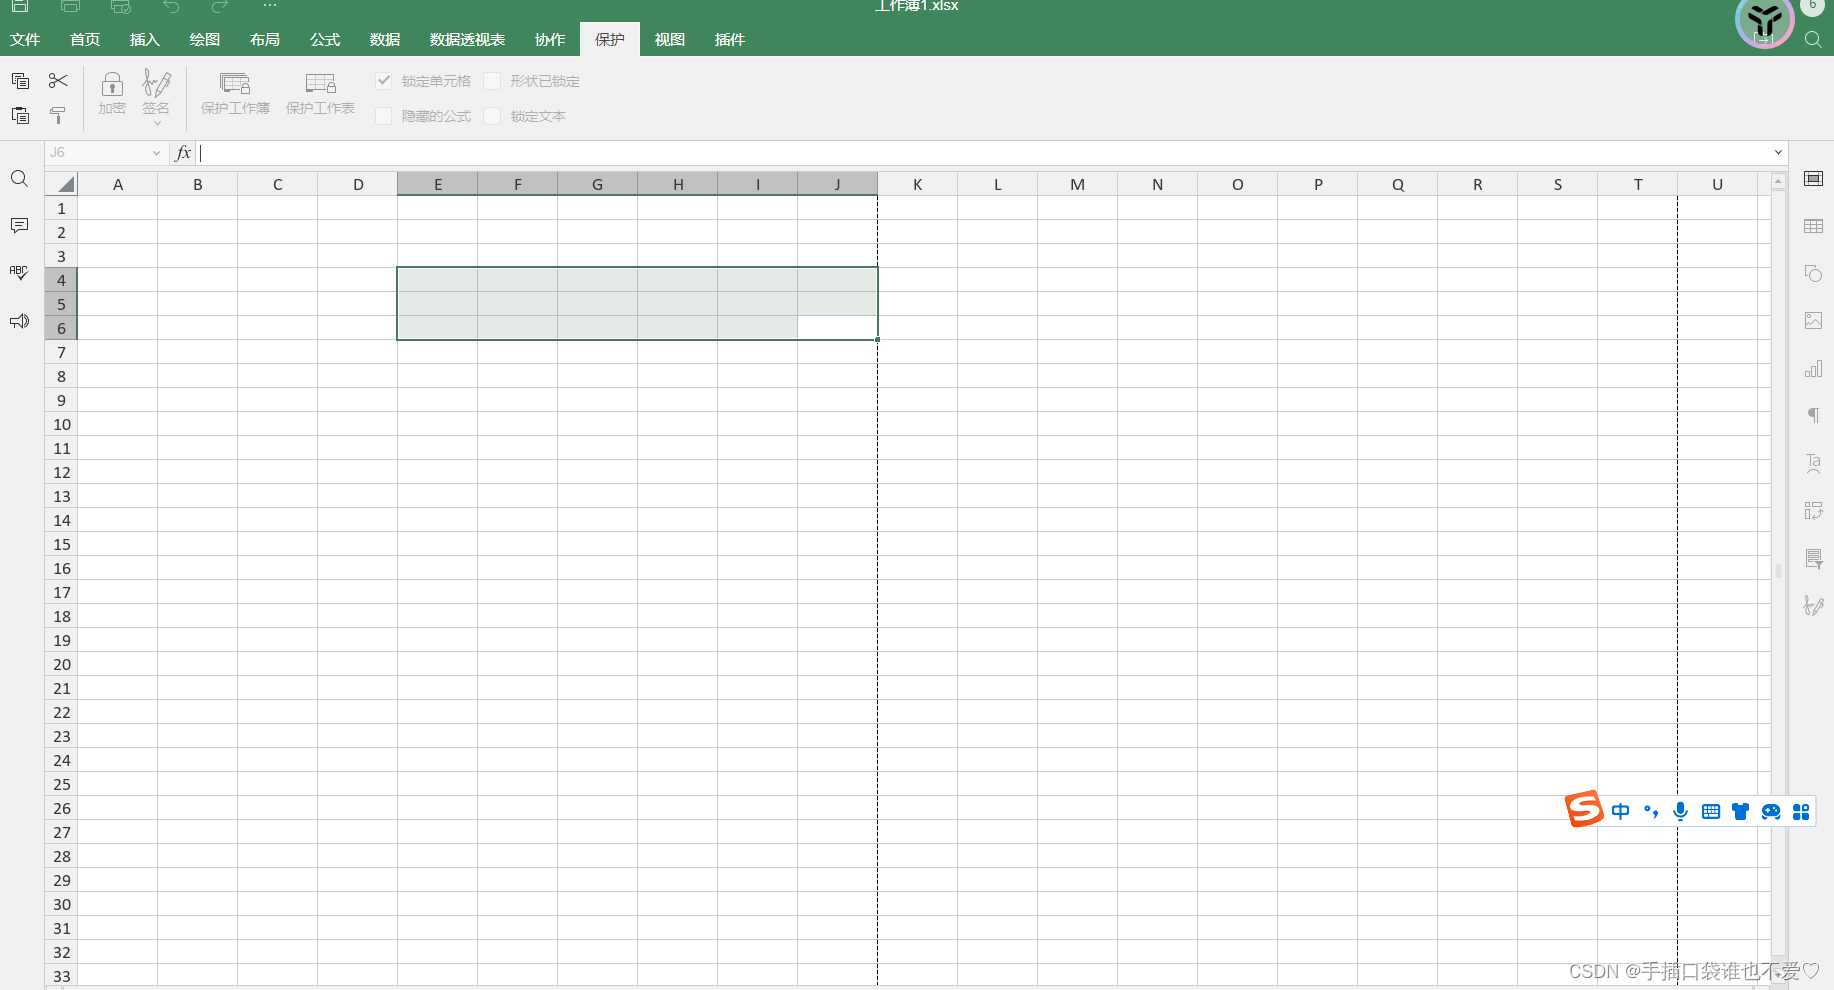The width and height of the screenshot is (1834, 990).
Task: Click the Paste icon in toolbar
Action: coord(20,115)
